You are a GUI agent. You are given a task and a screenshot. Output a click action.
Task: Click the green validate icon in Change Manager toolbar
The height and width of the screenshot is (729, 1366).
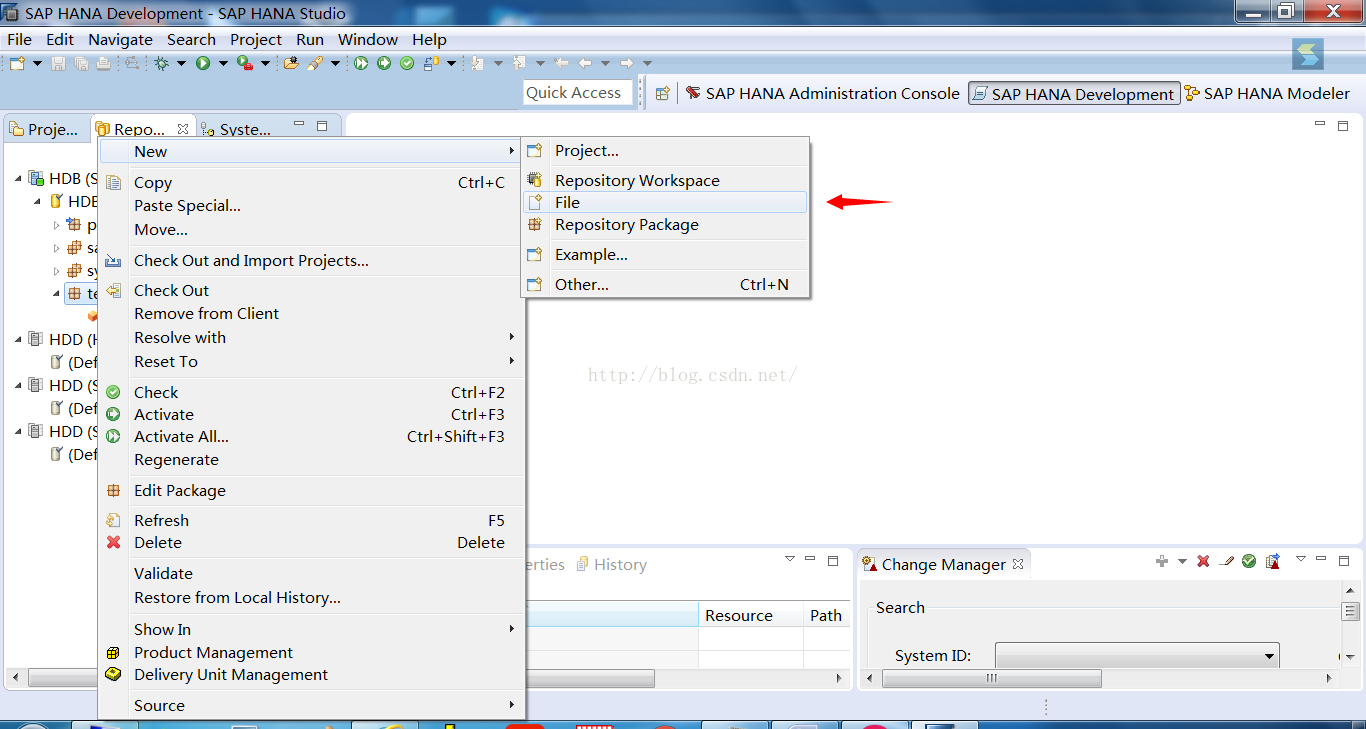click(x=1248, y=561)
